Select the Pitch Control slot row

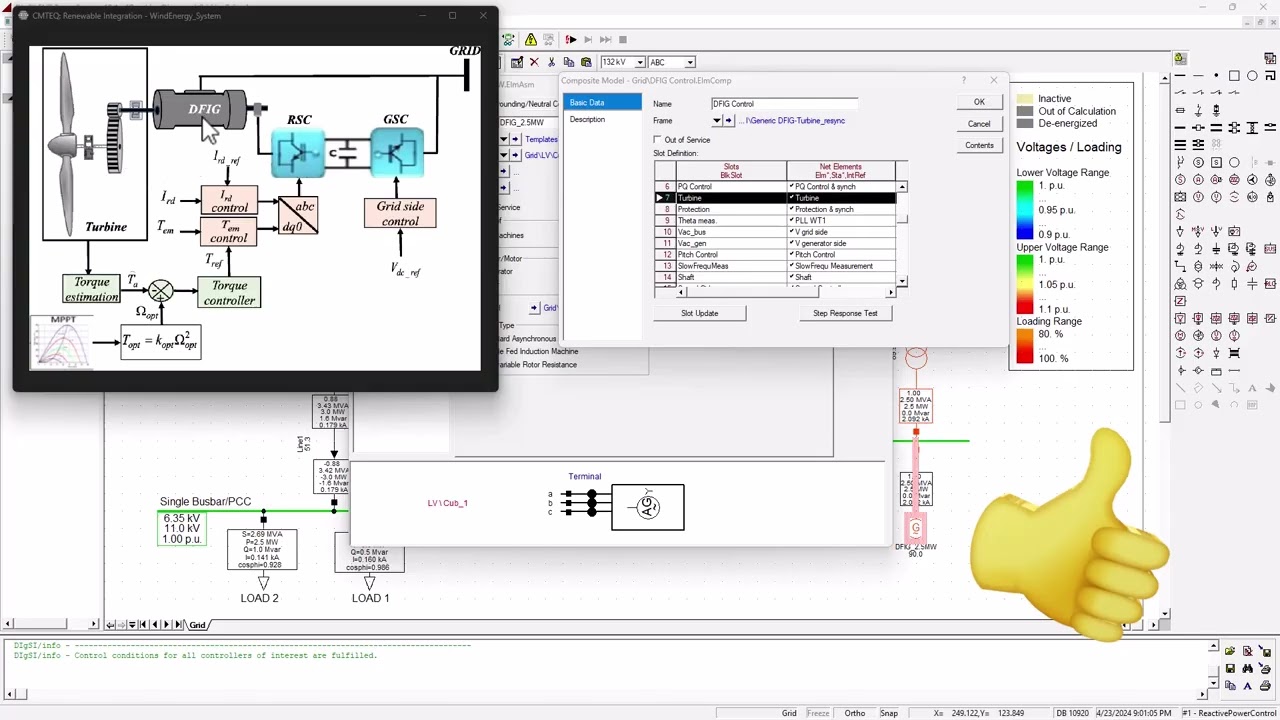click(x=775, y=254)
